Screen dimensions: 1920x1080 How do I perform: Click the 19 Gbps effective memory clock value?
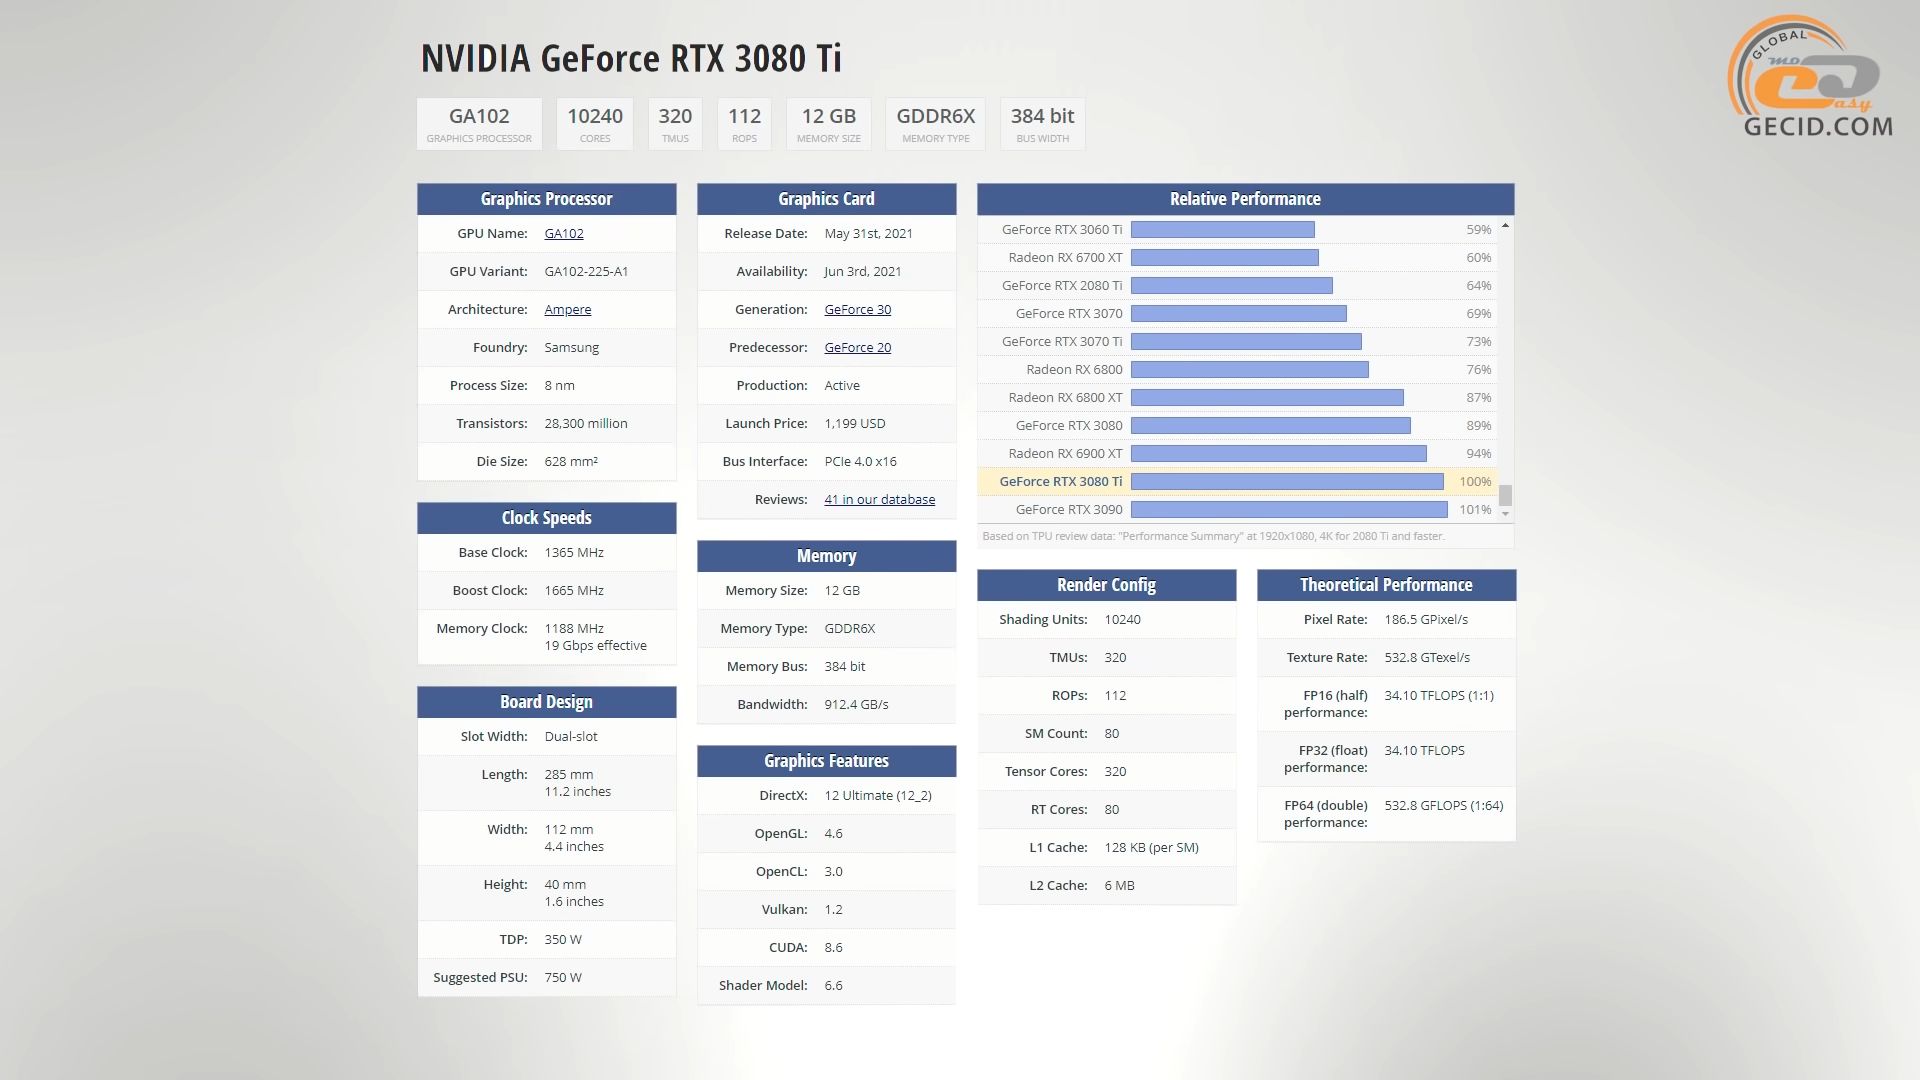coord(595,645)
